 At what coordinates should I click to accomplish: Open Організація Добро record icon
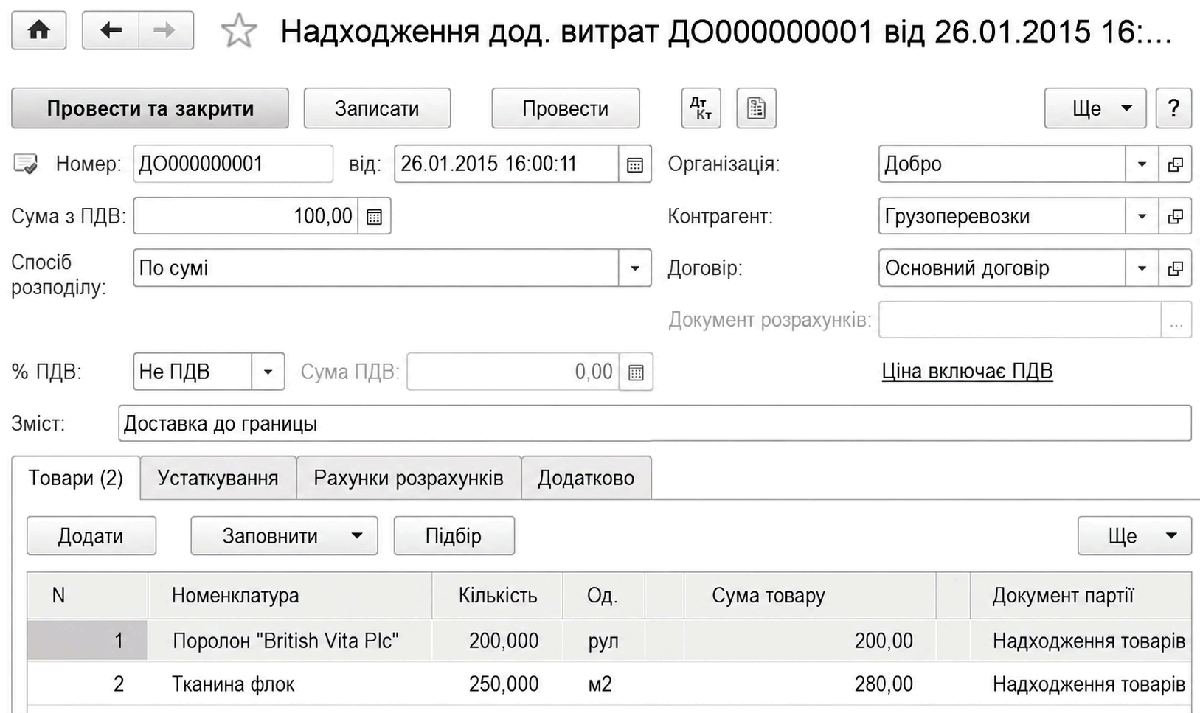[x=1175, y=165]
